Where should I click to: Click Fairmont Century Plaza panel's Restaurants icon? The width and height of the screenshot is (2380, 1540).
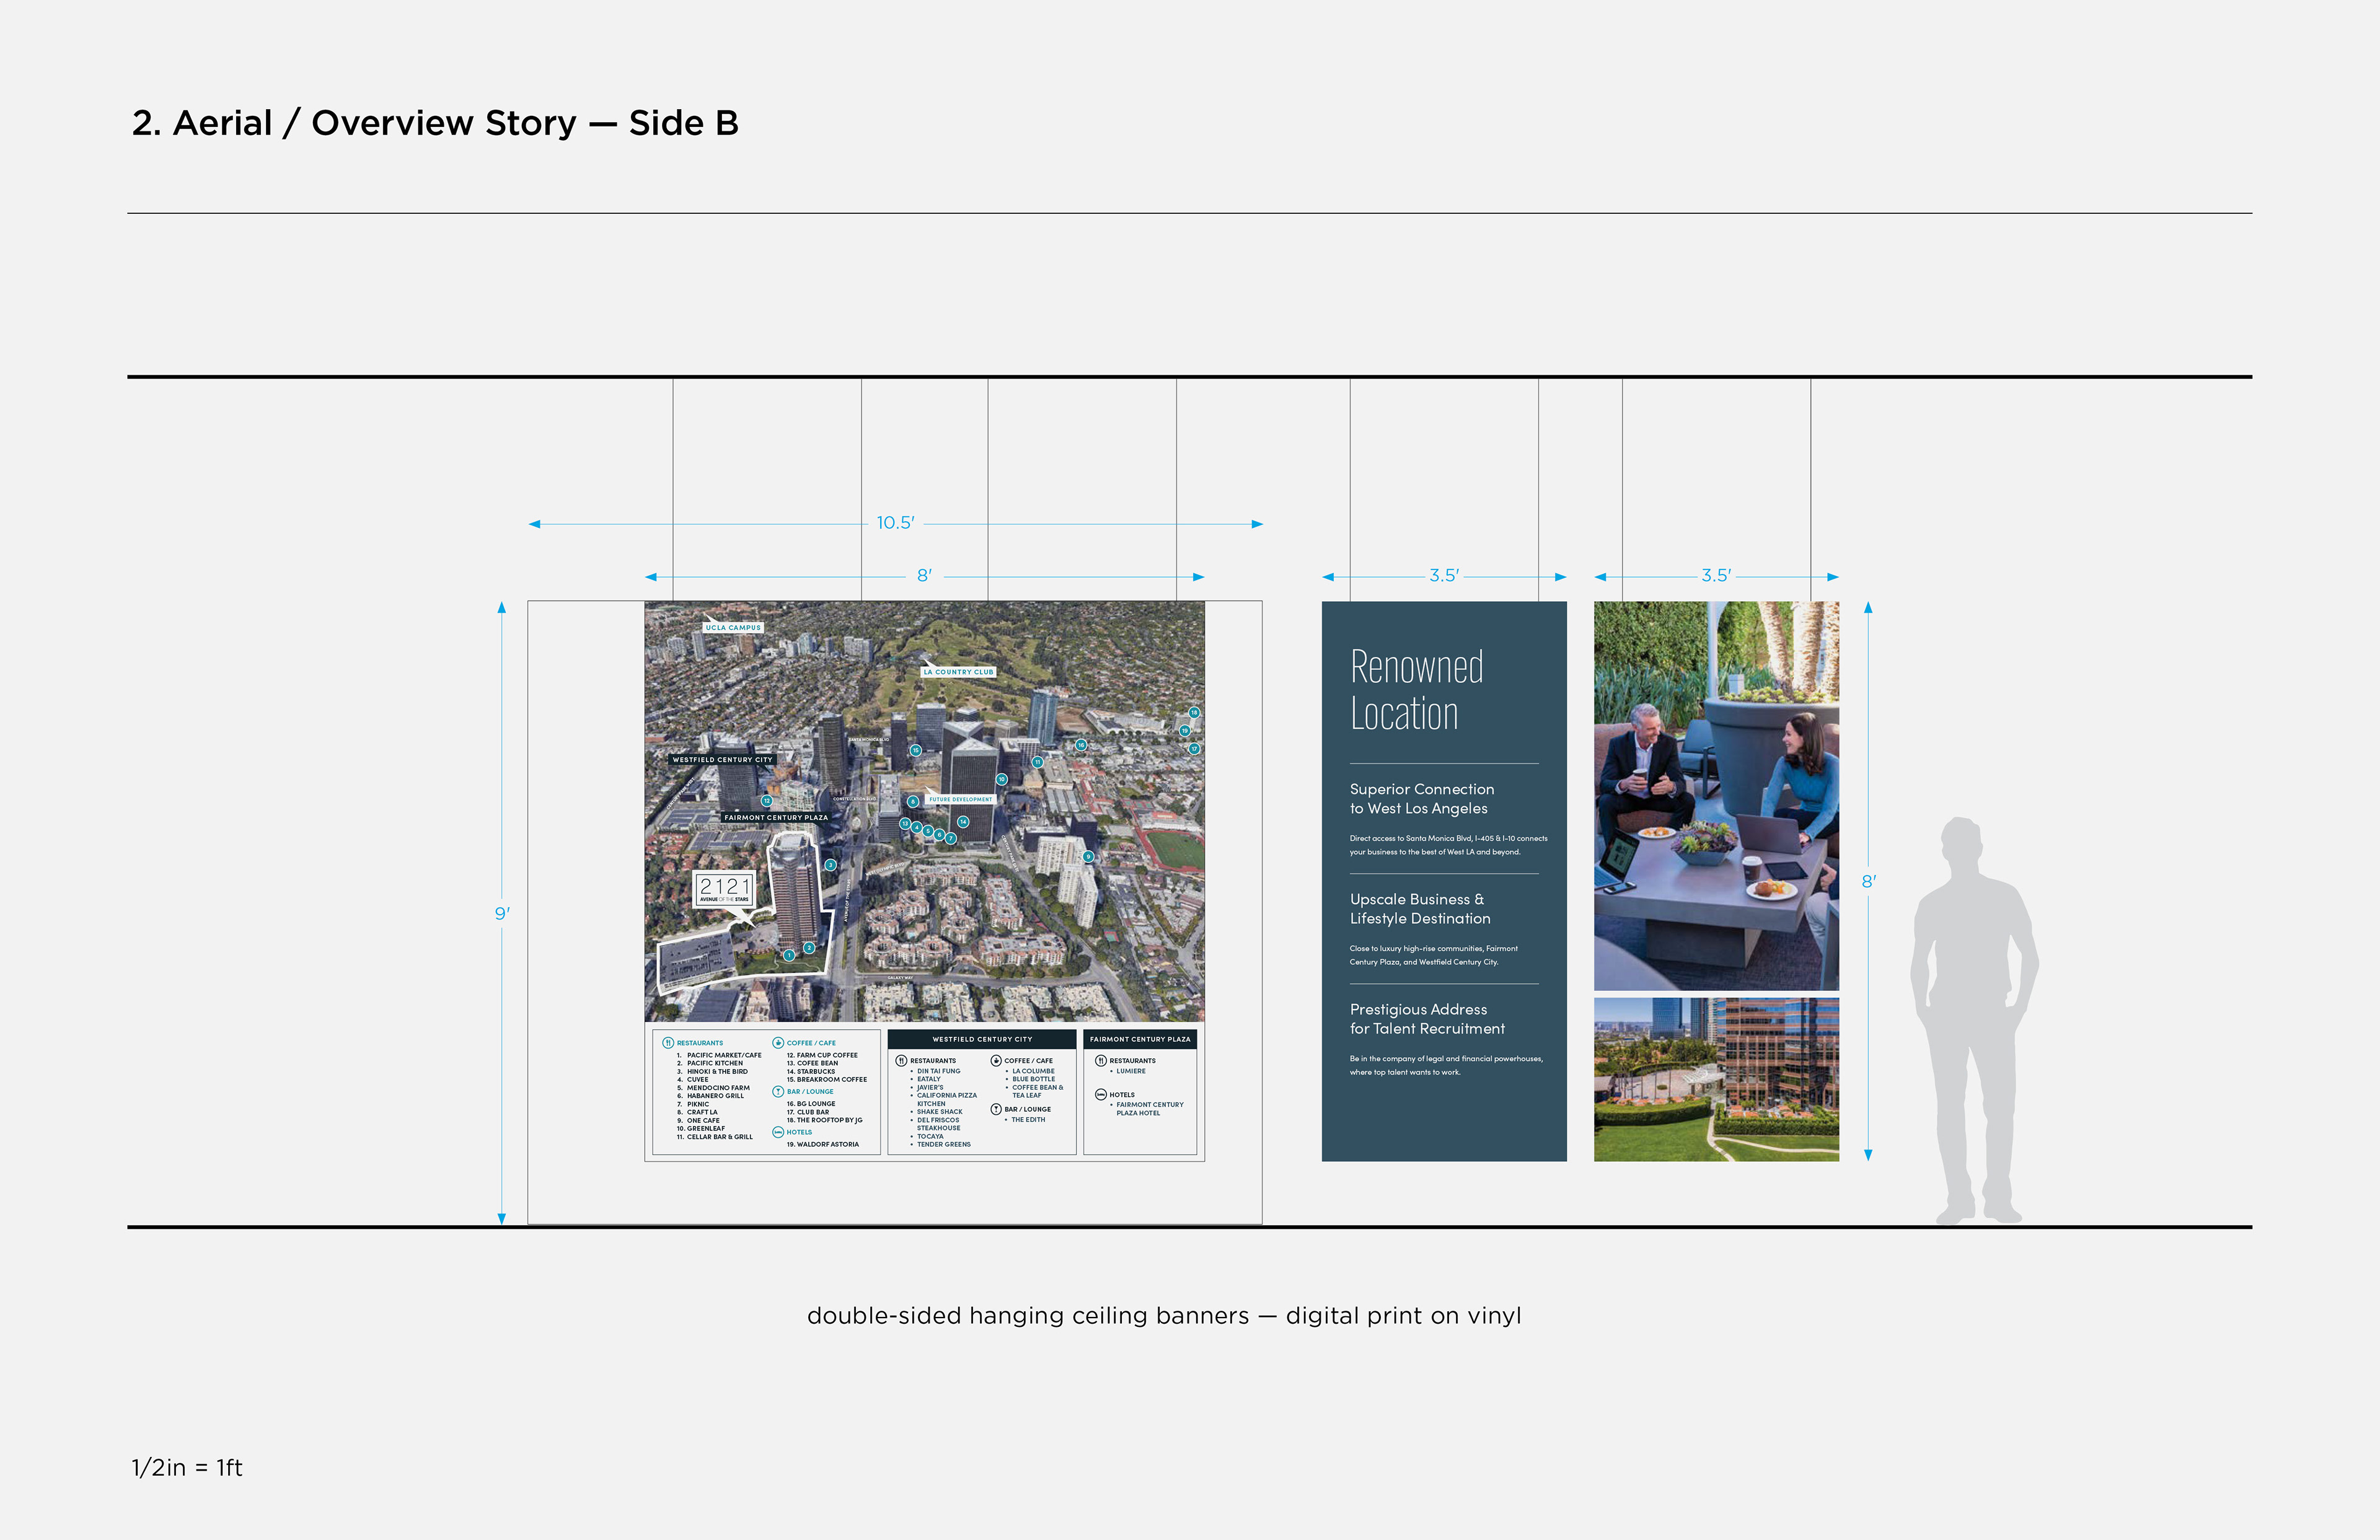pos(1101,1060)
